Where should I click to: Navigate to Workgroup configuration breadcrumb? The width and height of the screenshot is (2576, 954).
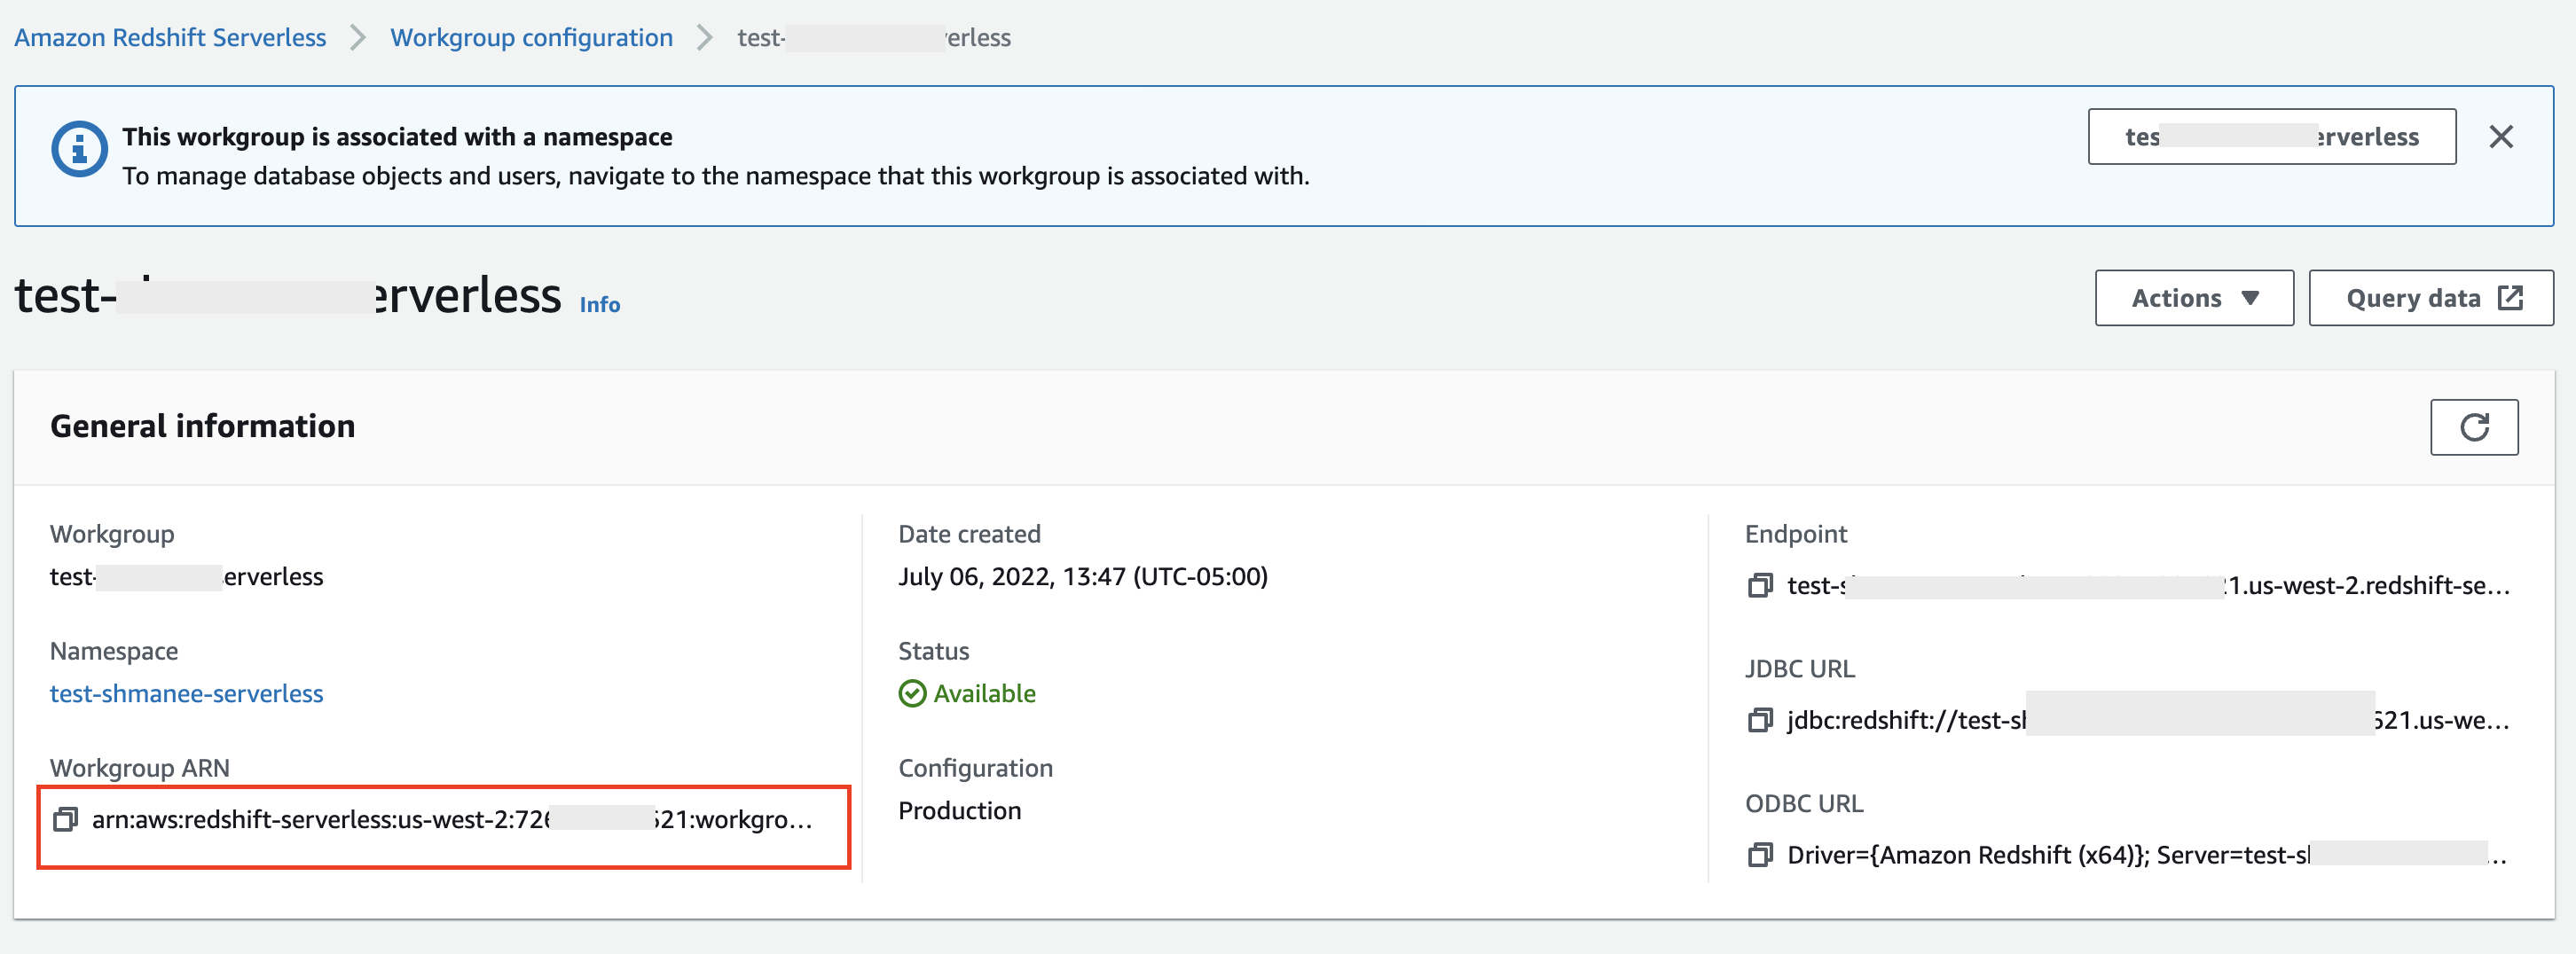click(x=531, y=38)
